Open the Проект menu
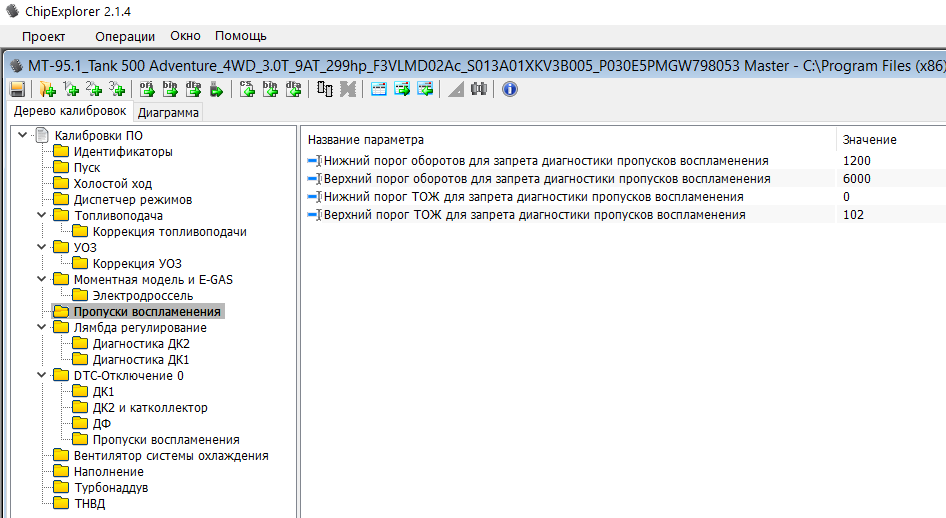Image resolution: width=946 pixels, height=518 pixels. (x=44, y=36)
